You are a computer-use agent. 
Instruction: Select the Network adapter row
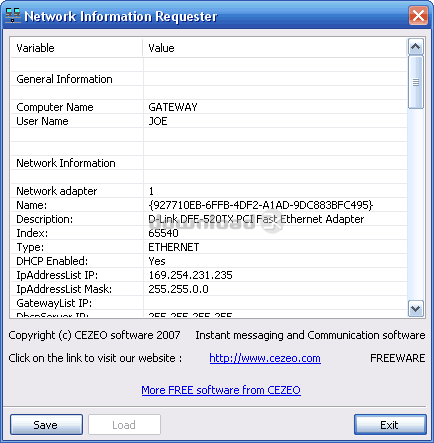tap(209, 191)
